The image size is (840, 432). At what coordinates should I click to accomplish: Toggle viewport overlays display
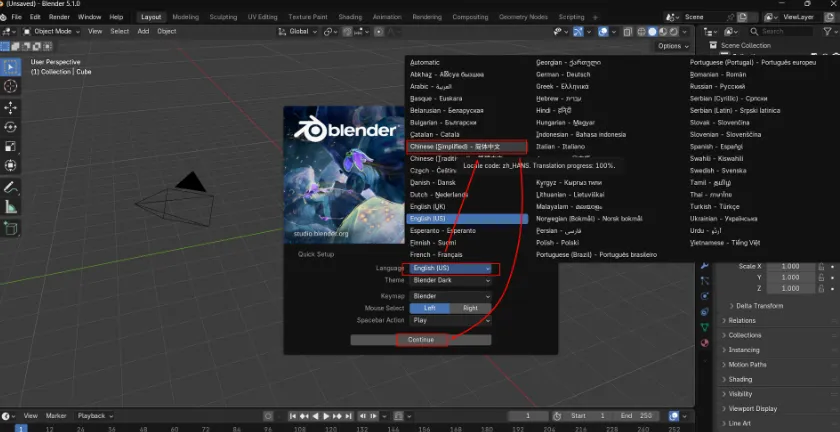click(x=603, y=32)
